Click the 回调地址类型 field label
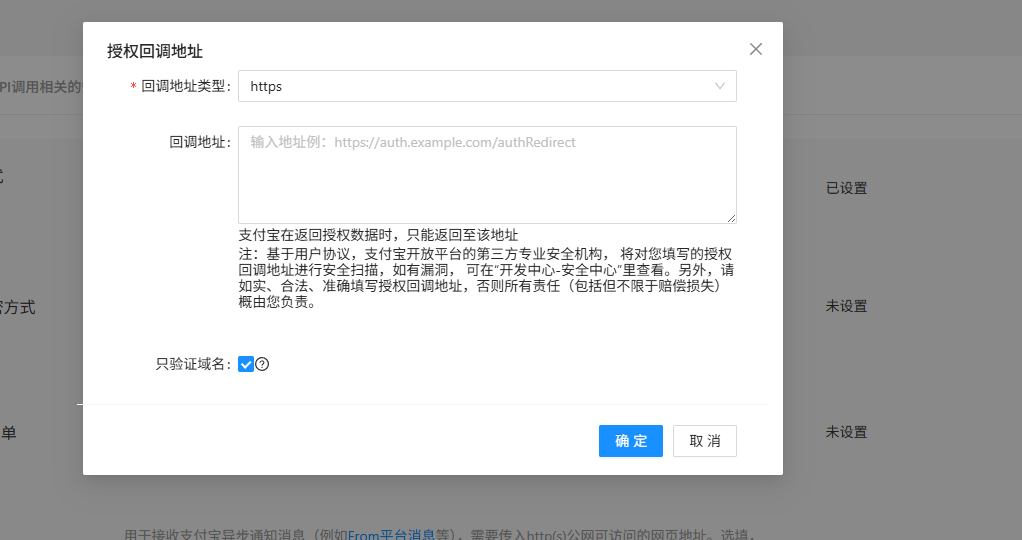The height and width of the screenshot is (540, 1022). (x=186, y=86)
